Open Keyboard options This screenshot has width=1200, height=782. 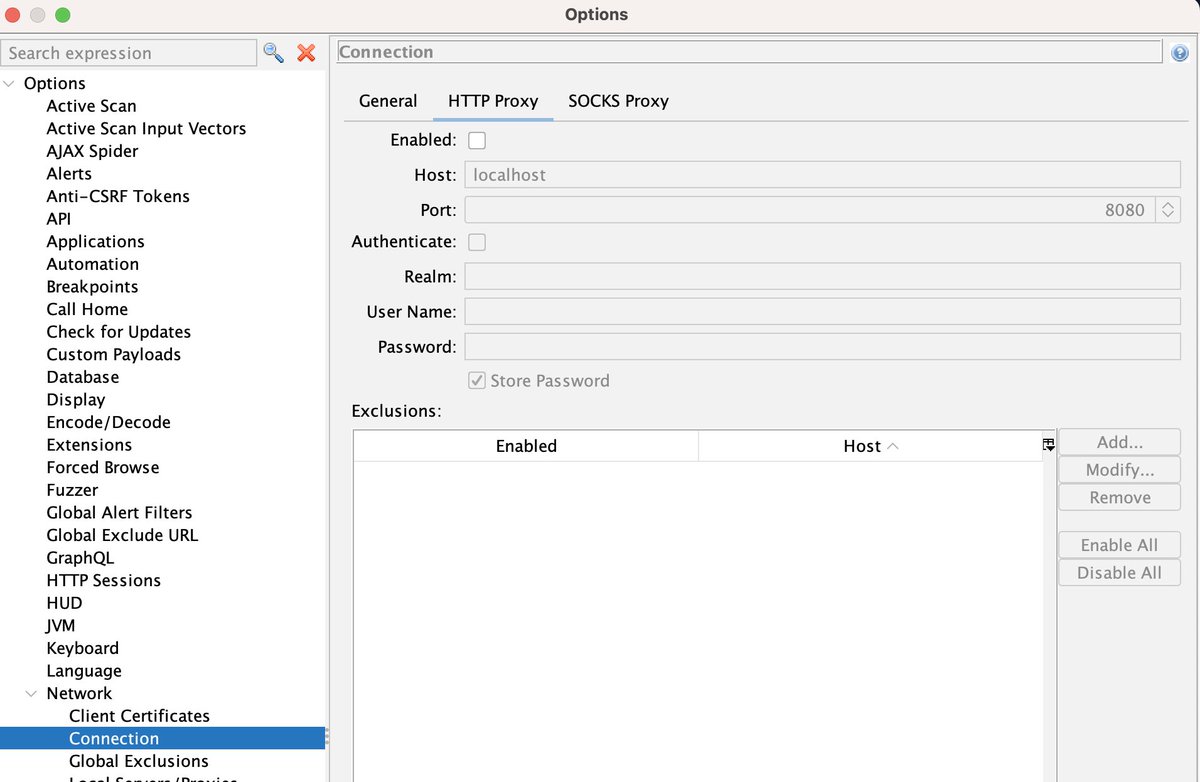[82, 648]
